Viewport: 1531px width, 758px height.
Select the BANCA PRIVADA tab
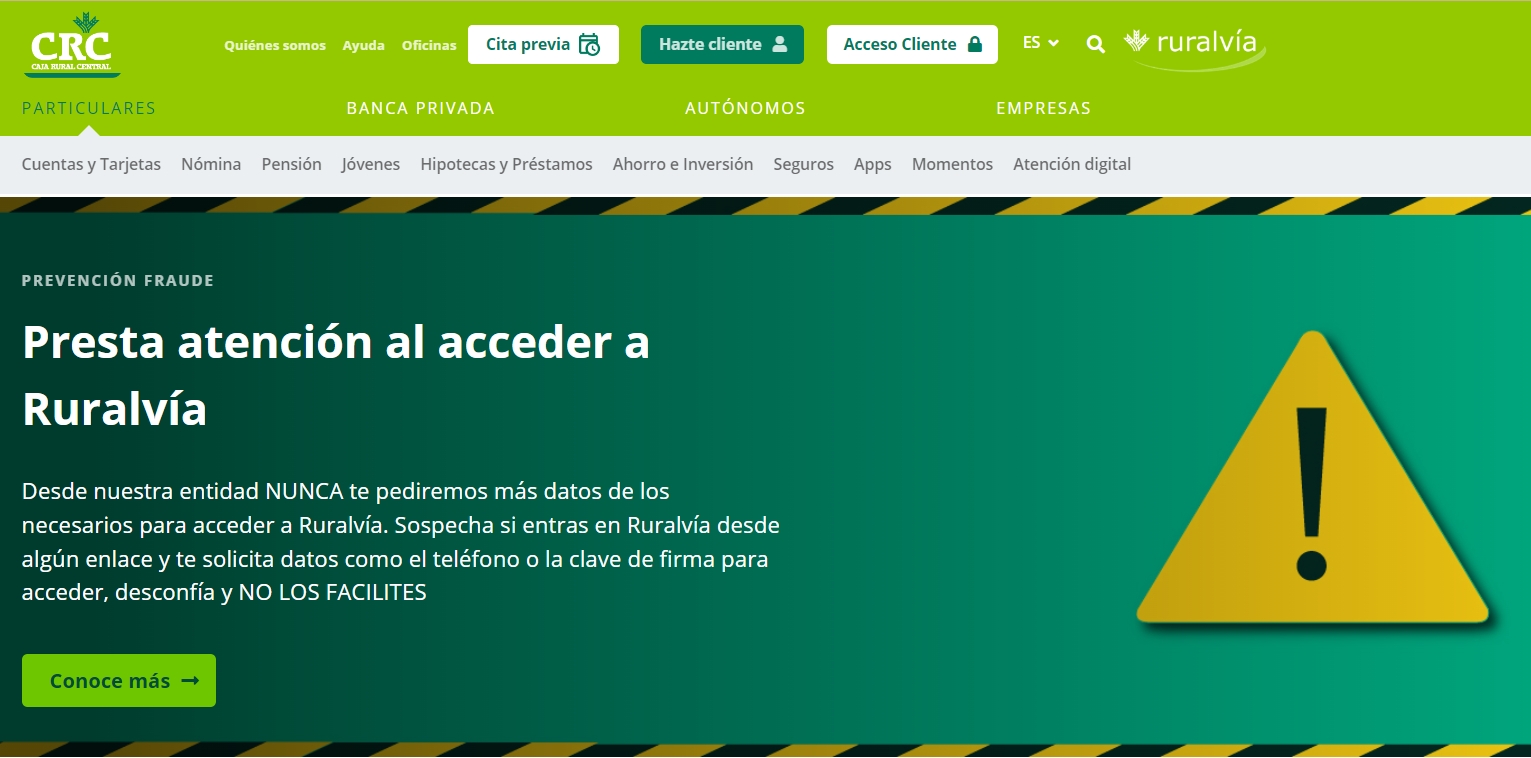point(420,108)
